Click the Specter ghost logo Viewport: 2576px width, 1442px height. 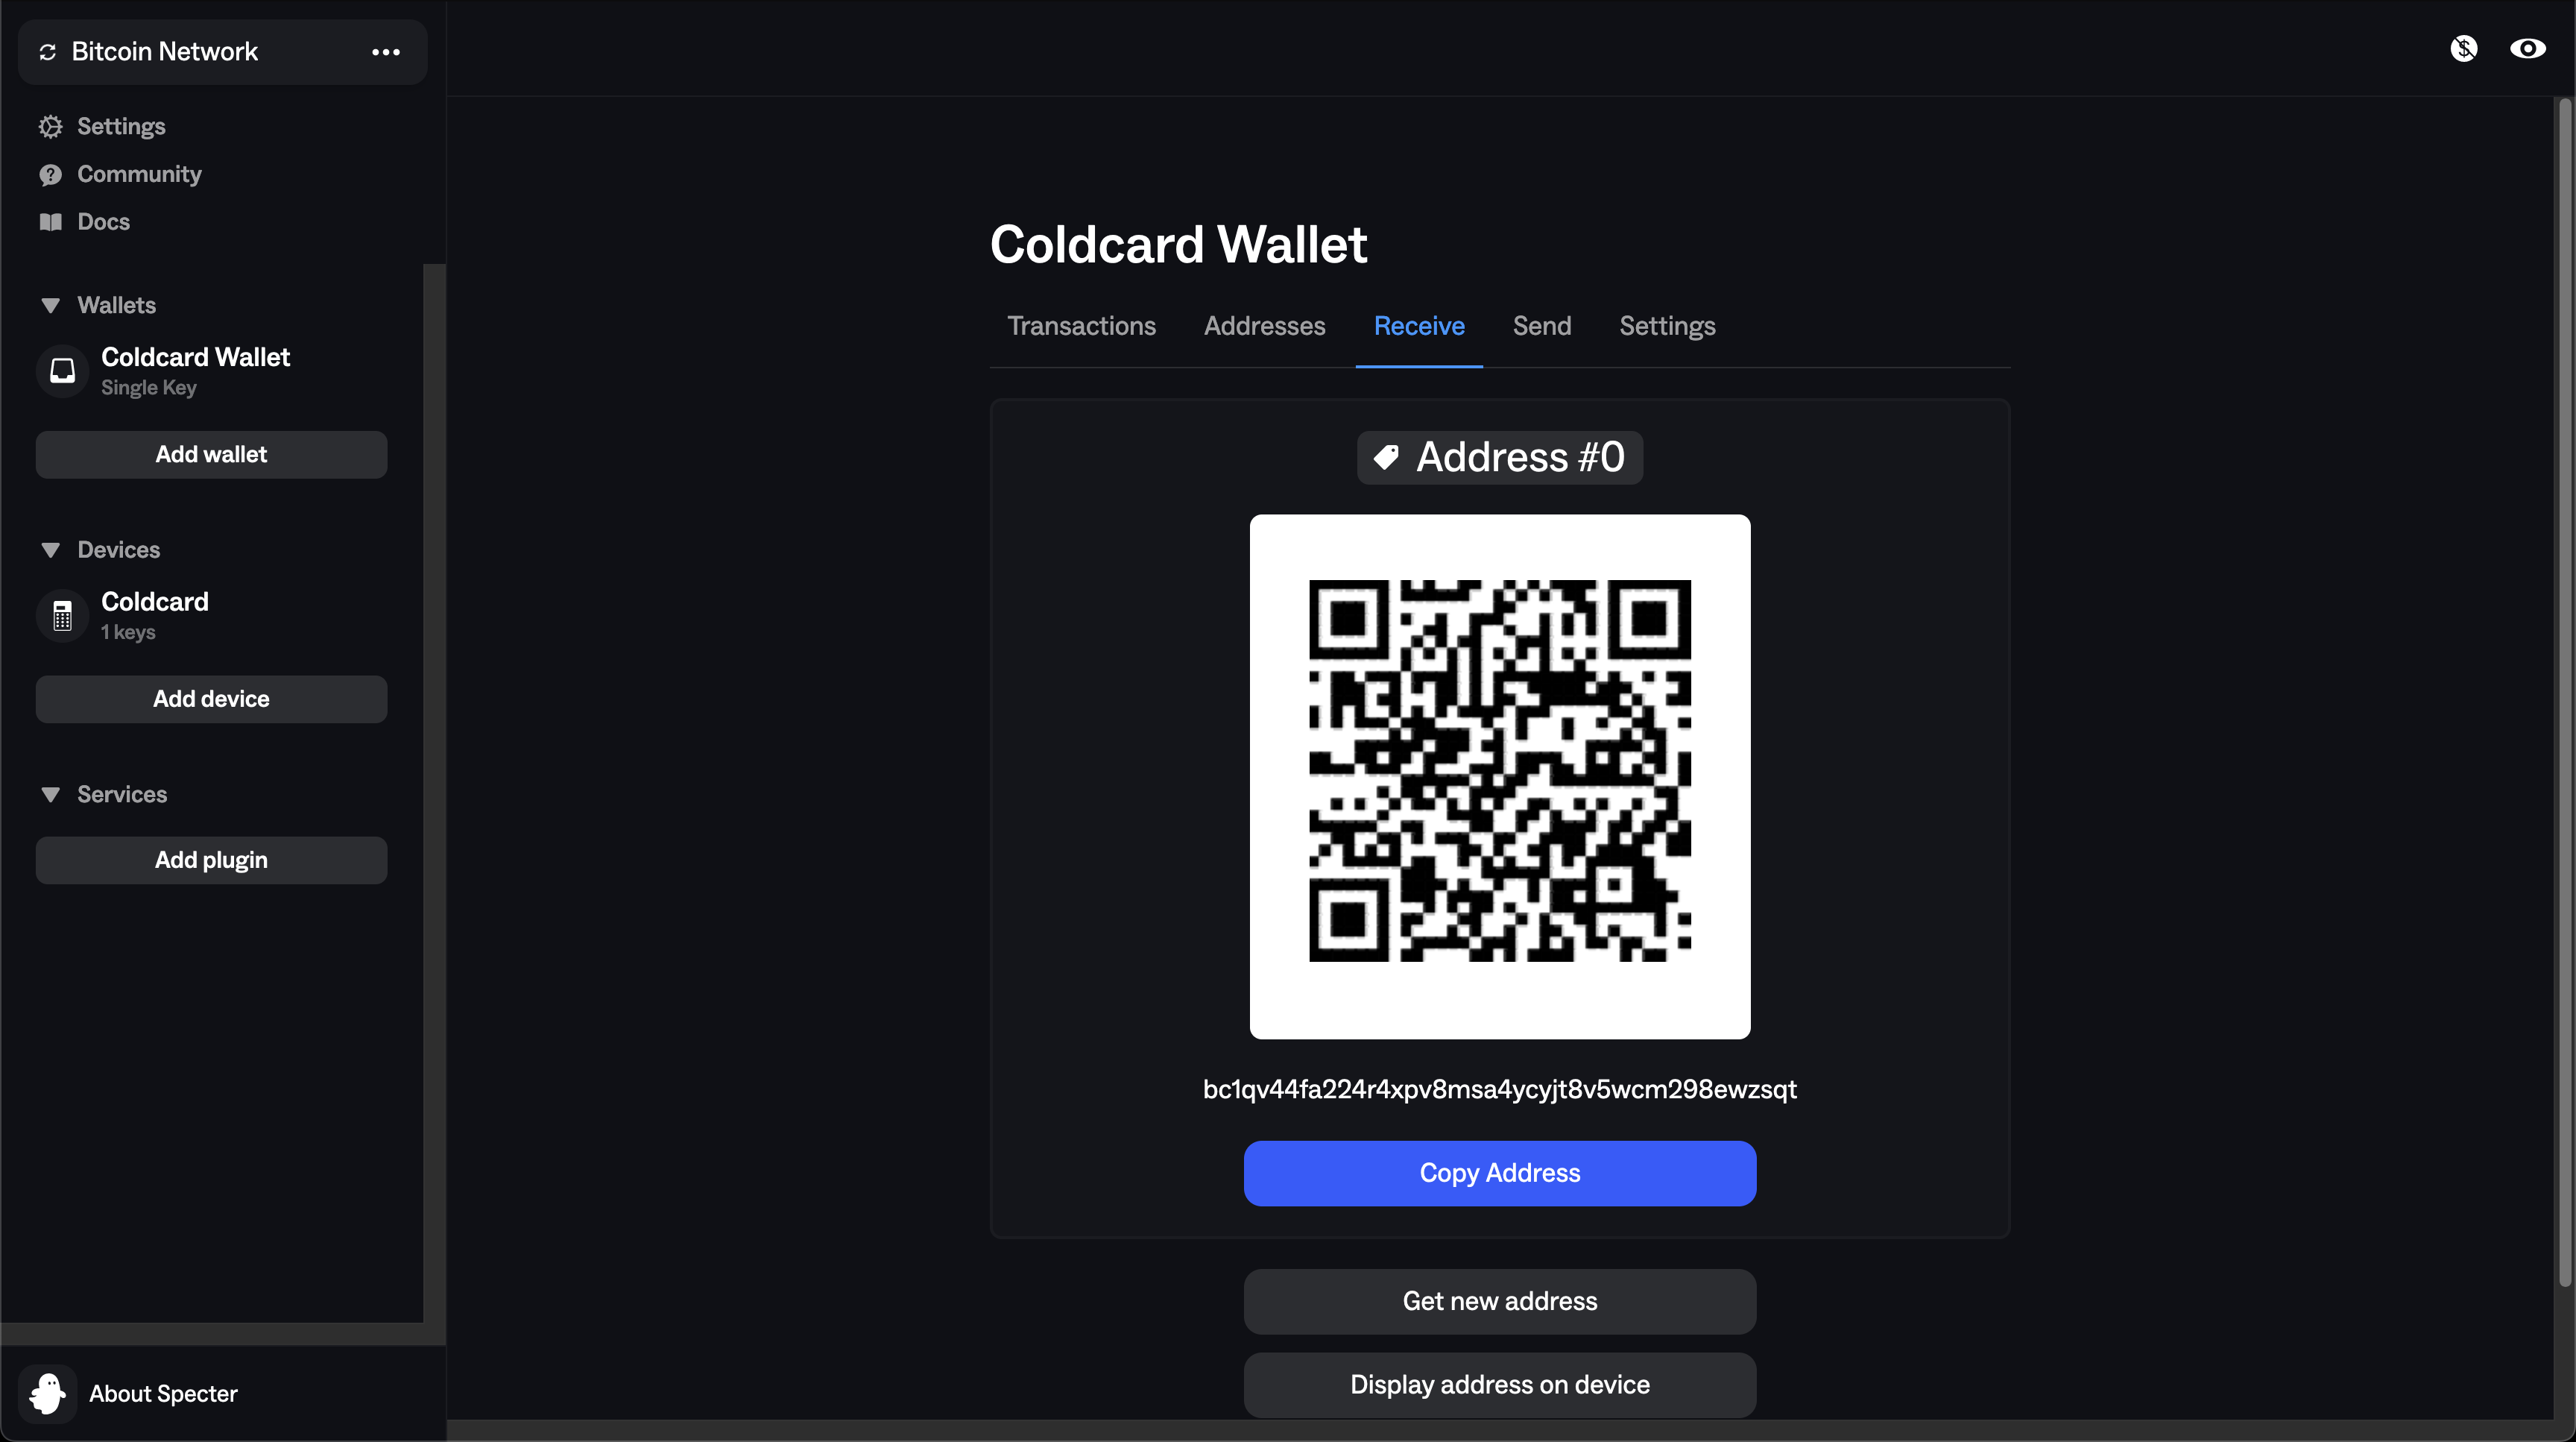(x=47, y=1393)
